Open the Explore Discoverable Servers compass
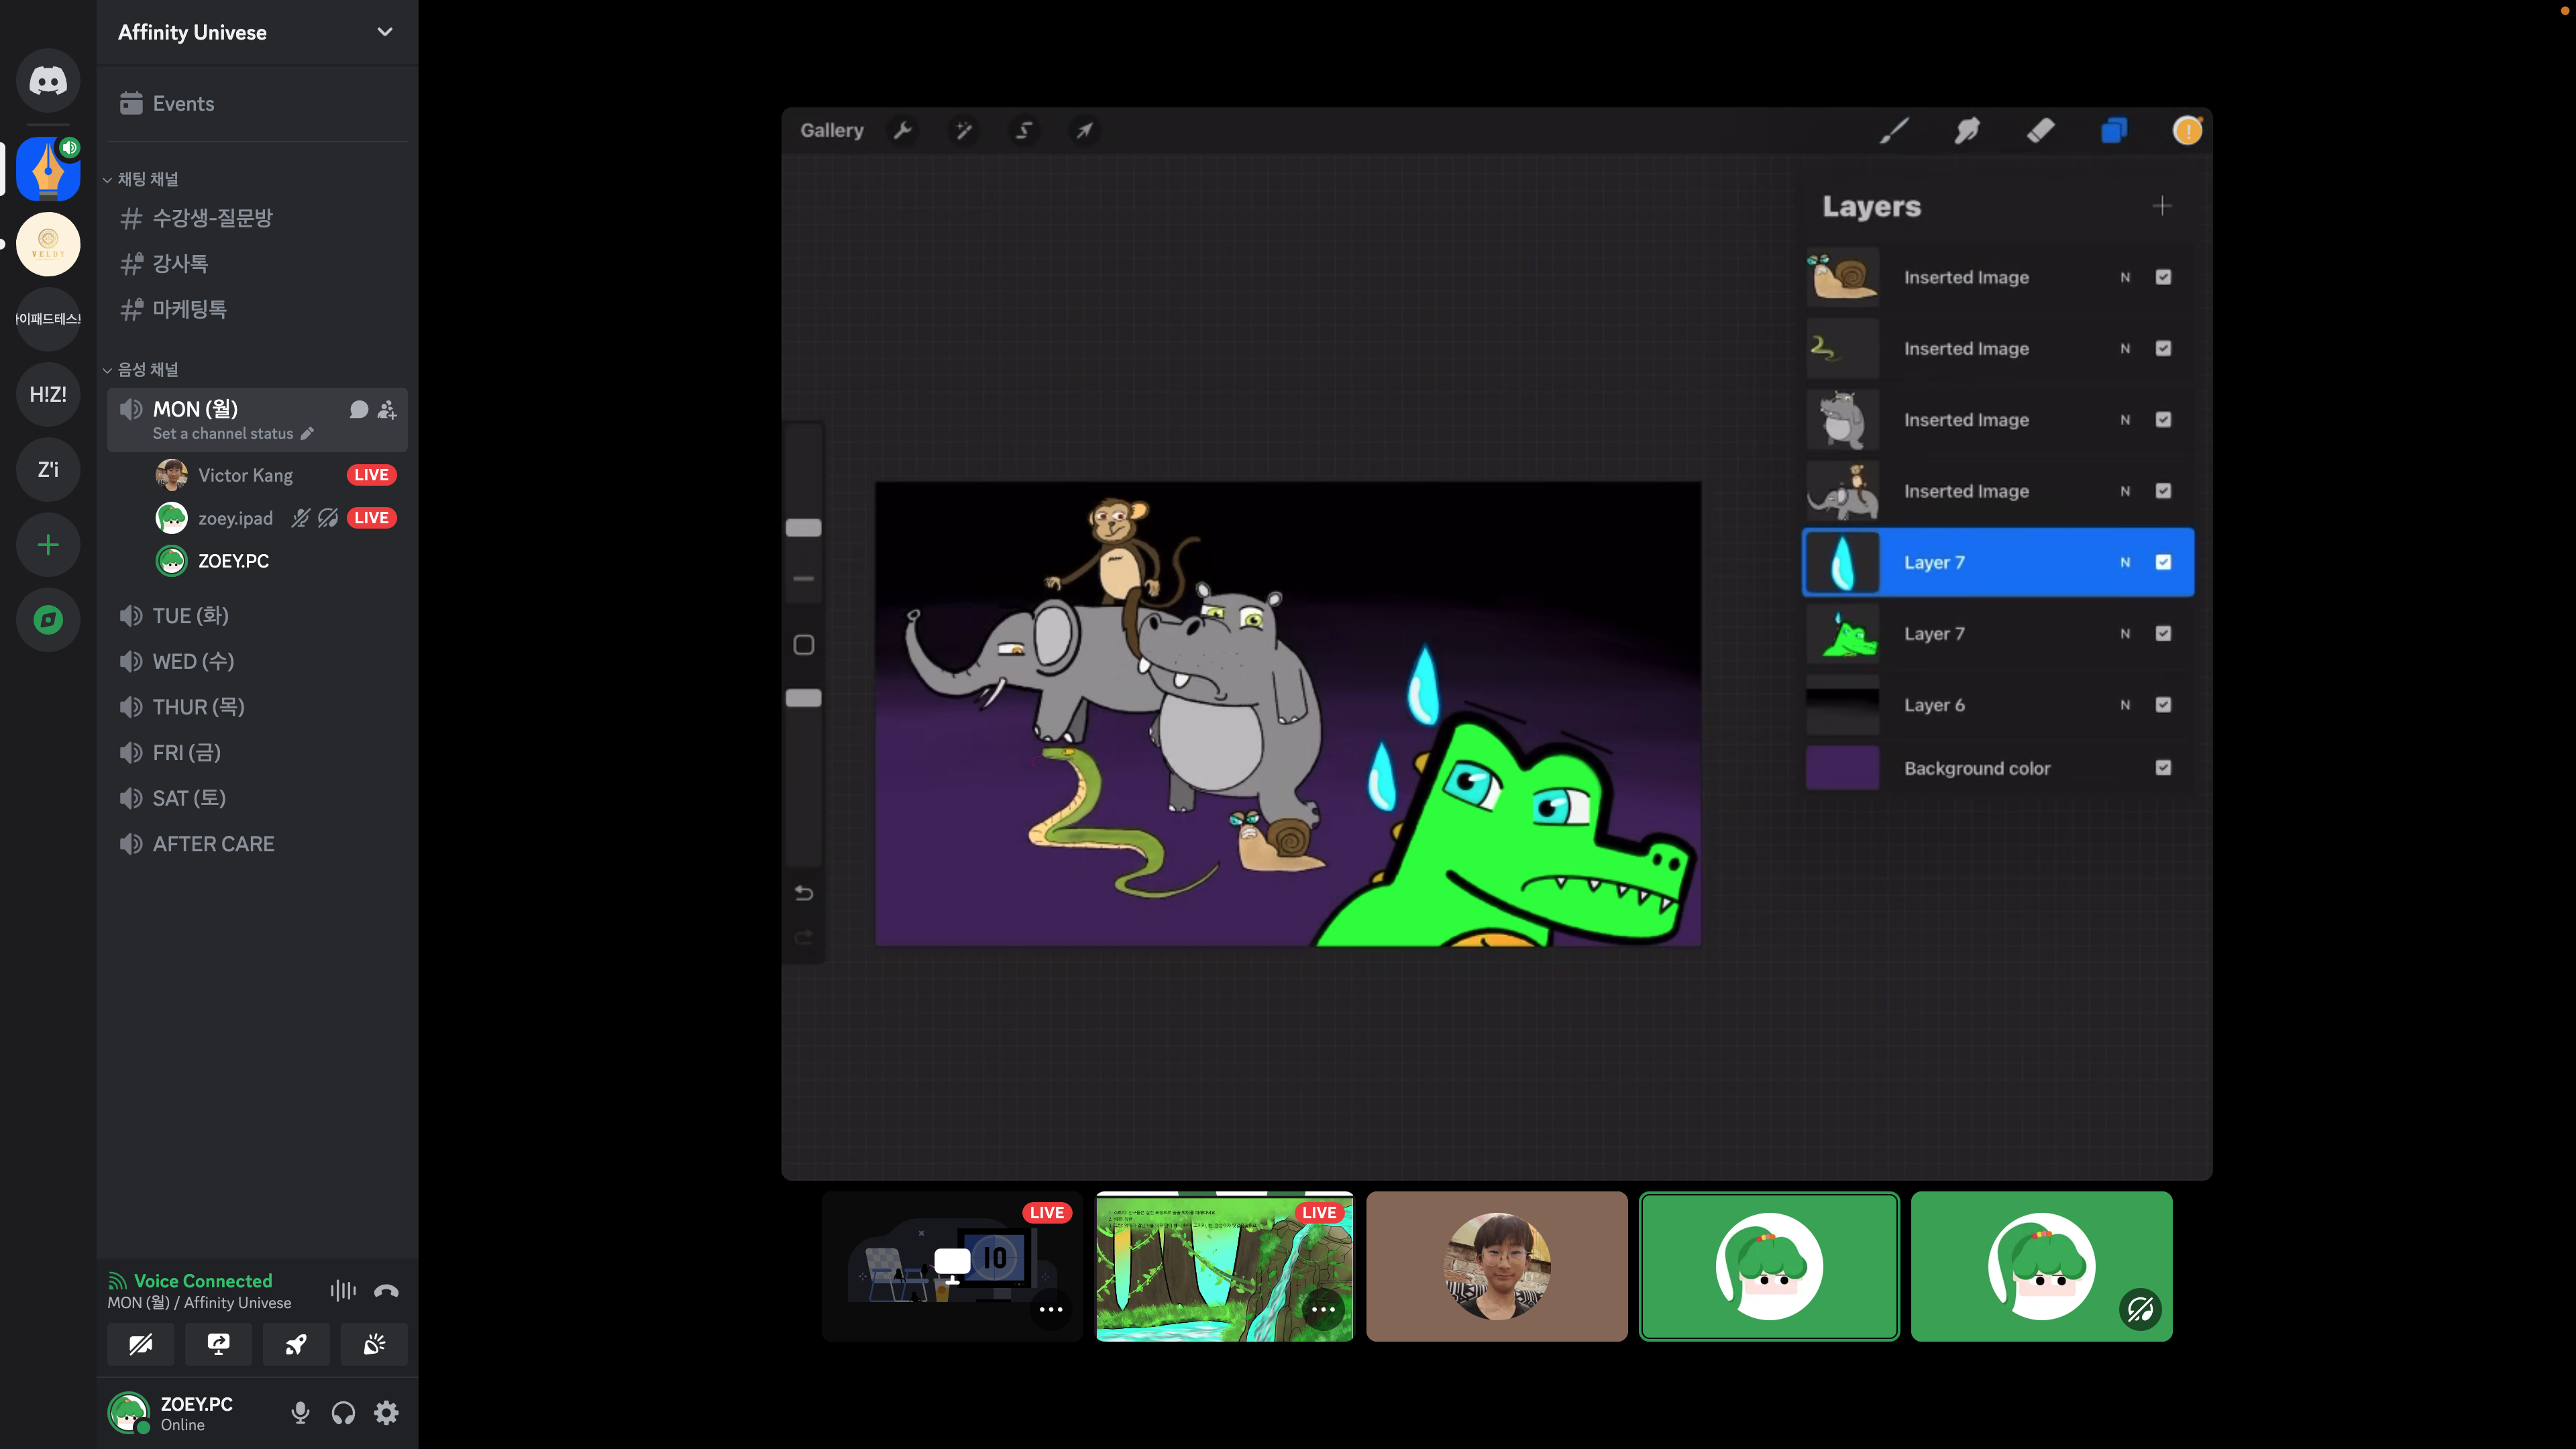 (x=48, y=620)
